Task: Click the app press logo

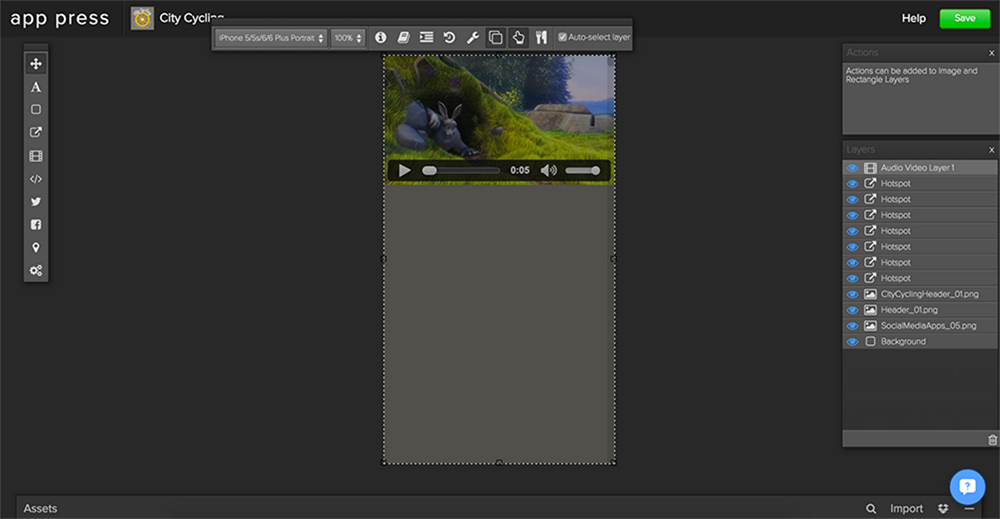Action: [x=60, y=18]
